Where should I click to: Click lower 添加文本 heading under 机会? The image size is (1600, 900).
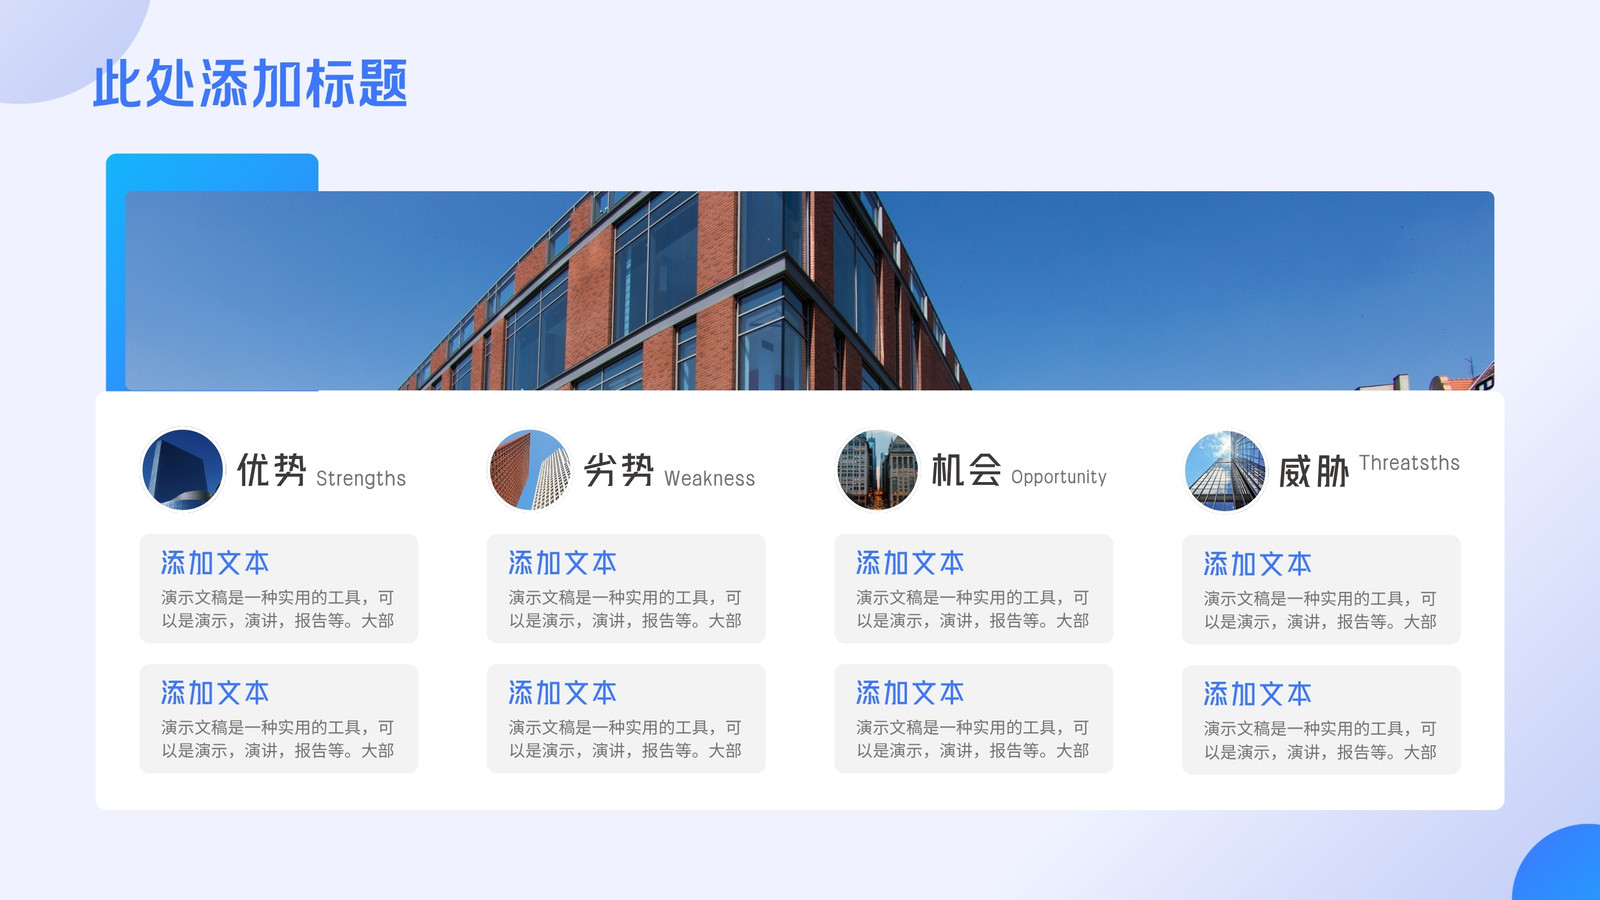(910, 693)
